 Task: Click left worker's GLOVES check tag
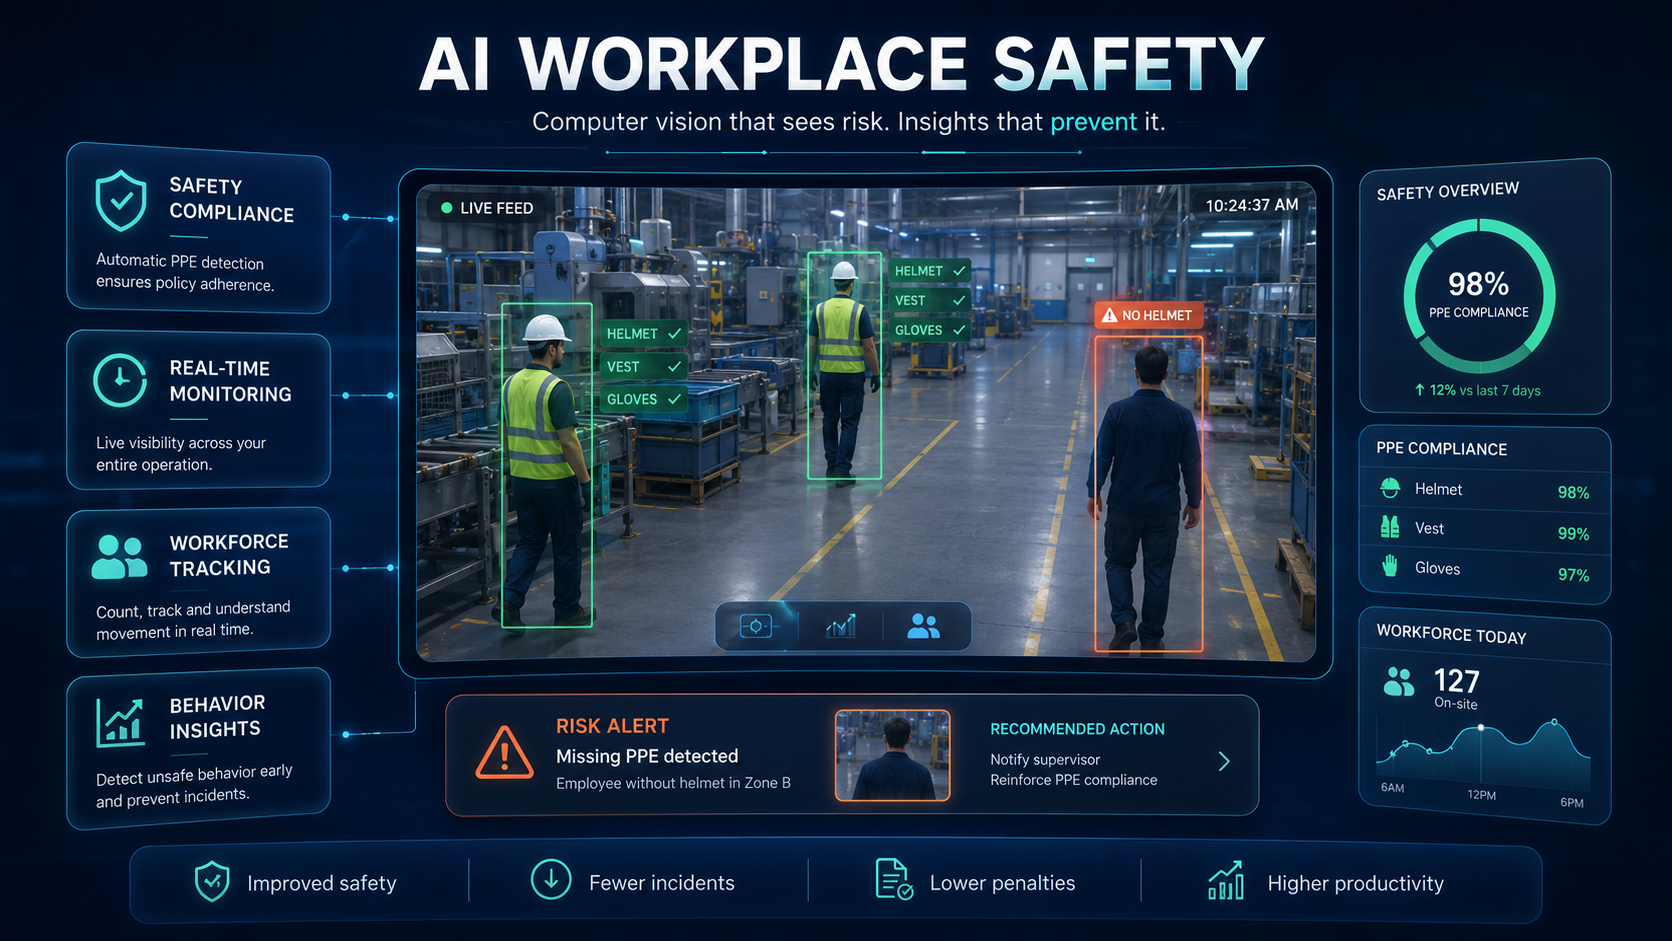click(643, 399)
